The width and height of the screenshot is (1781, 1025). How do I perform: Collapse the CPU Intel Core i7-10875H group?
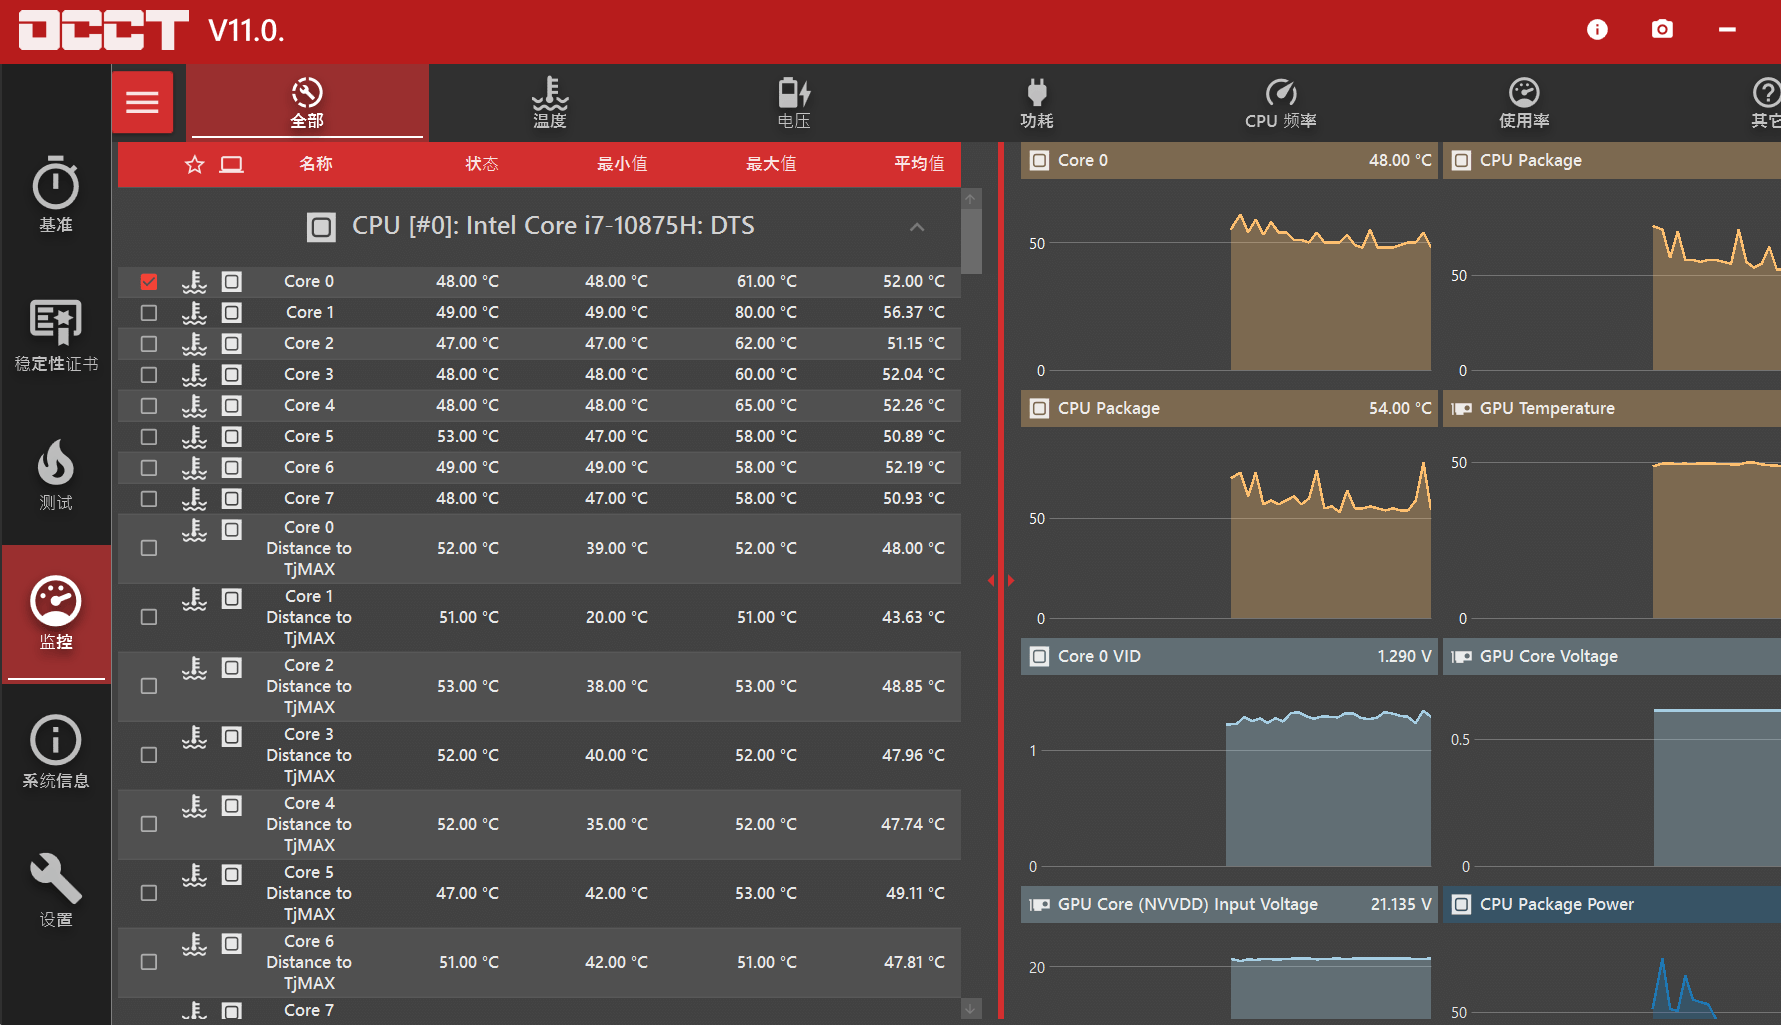(917, 227)
